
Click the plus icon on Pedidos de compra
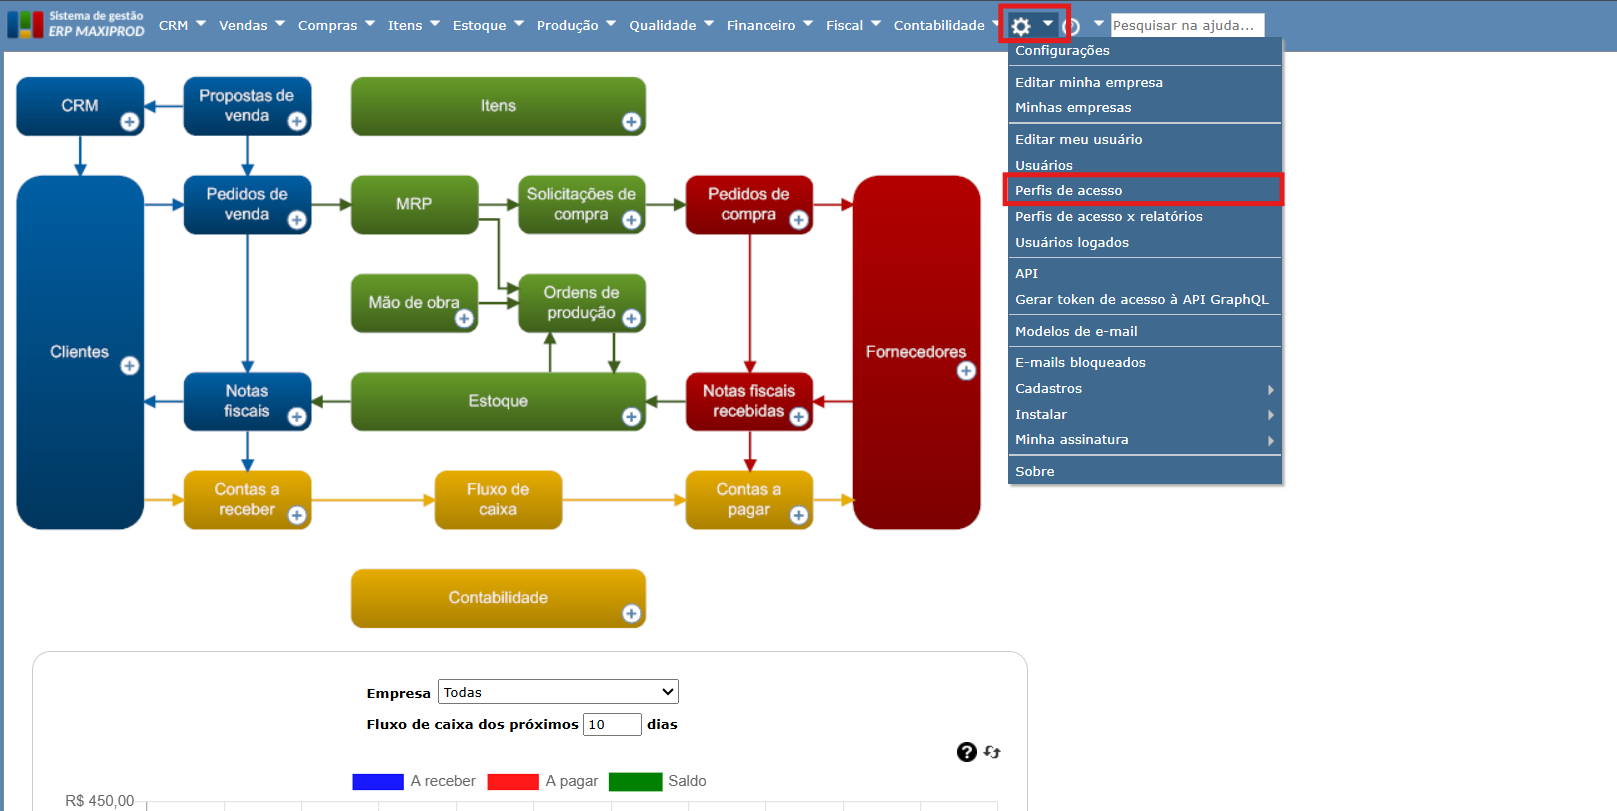point(798,220)
